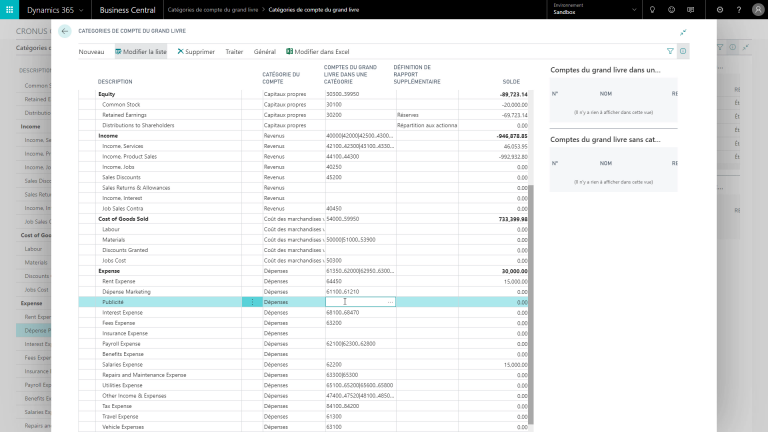Open the Général menu
The image size is (768, 432).
pyautogui.click(x=264, y=51)
